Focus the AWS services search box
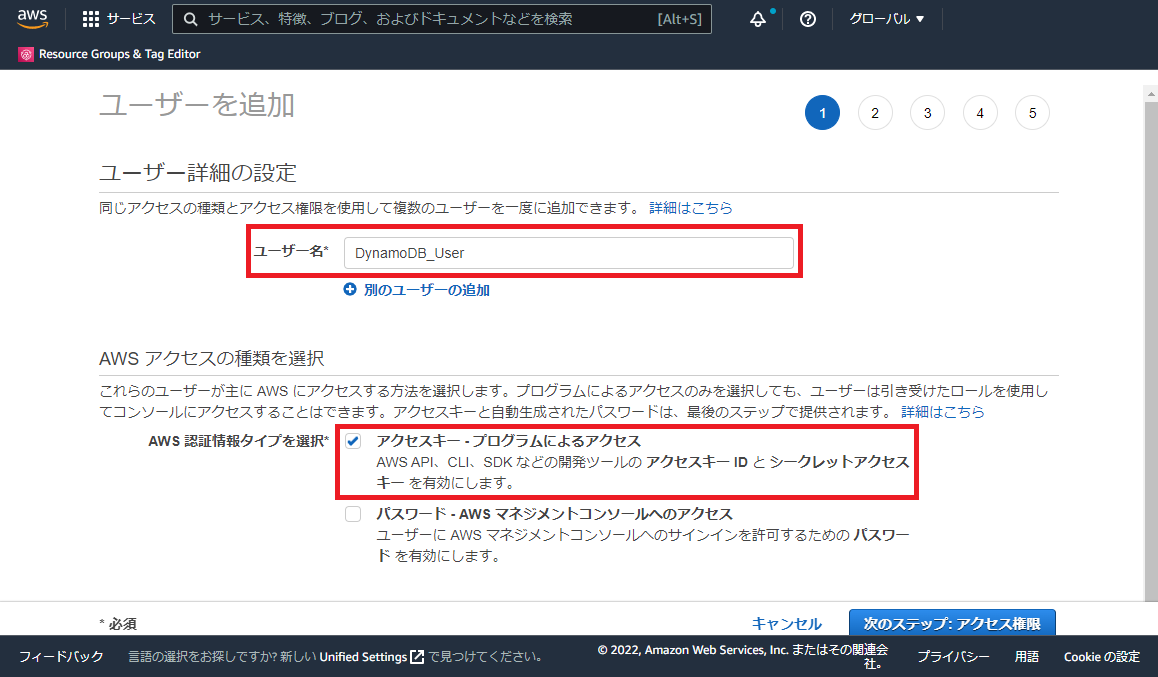This screenshot has width=1158, height=677. pyautogui.click(x=430, y=19)
